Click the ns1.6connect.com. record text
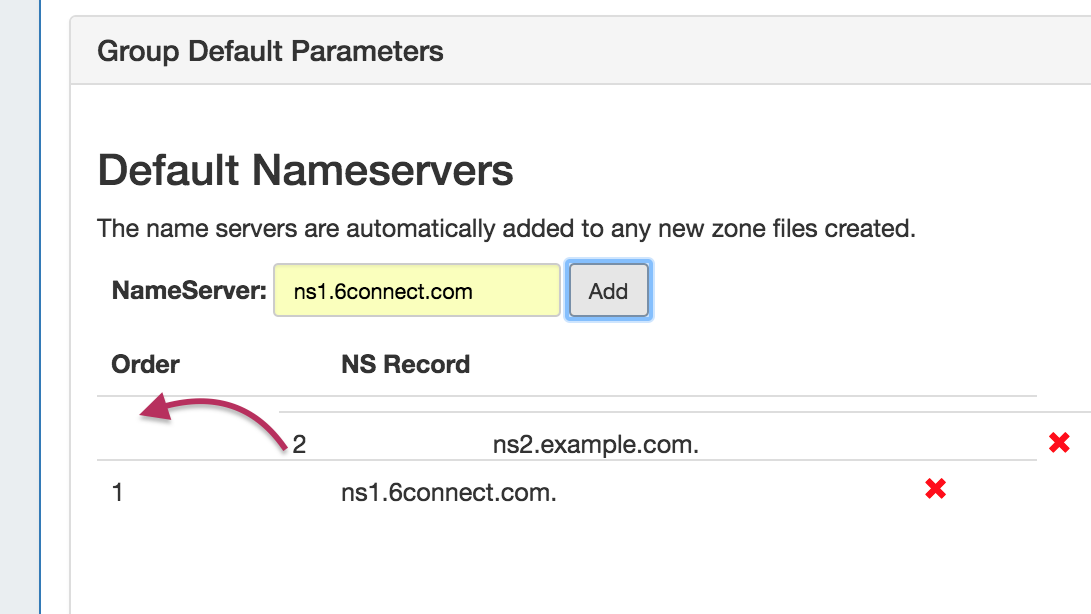This screenshot has height=614, width=1091. tap(448, 492)
